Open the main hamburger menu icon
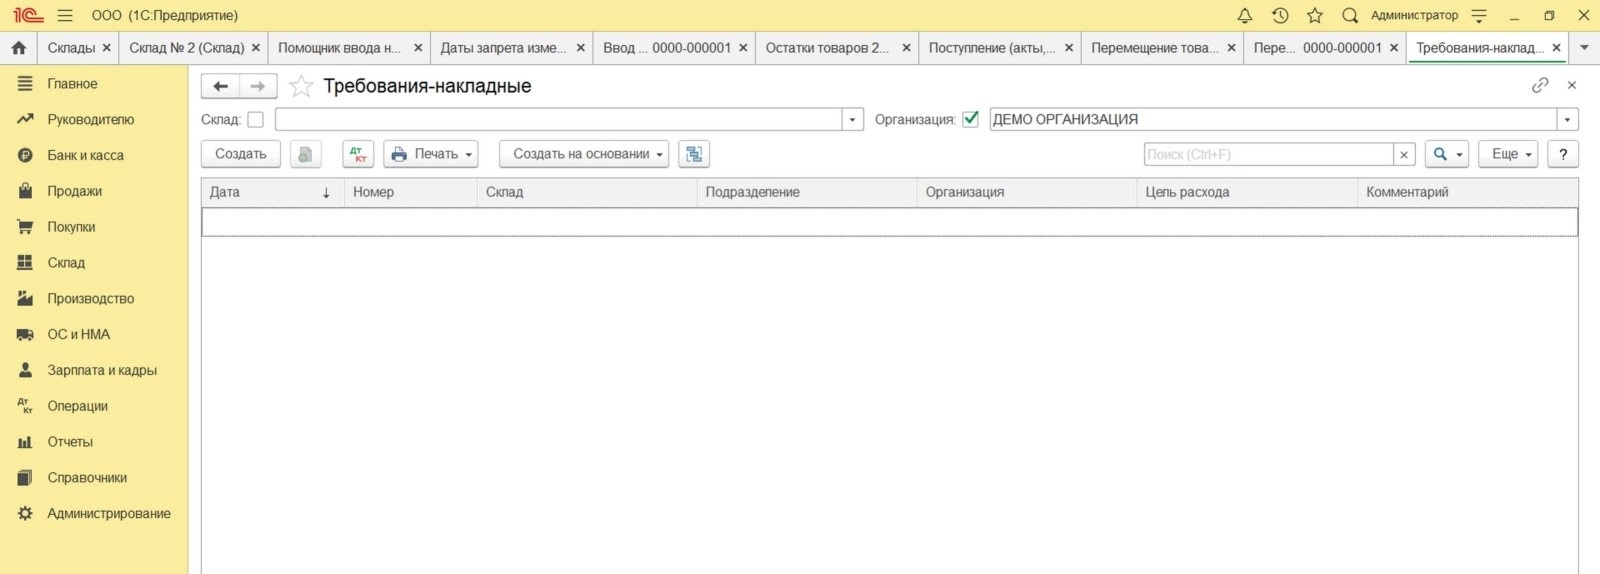Image resolution: width=1600 pixels, height=574 pixels. tap(65, 15)
